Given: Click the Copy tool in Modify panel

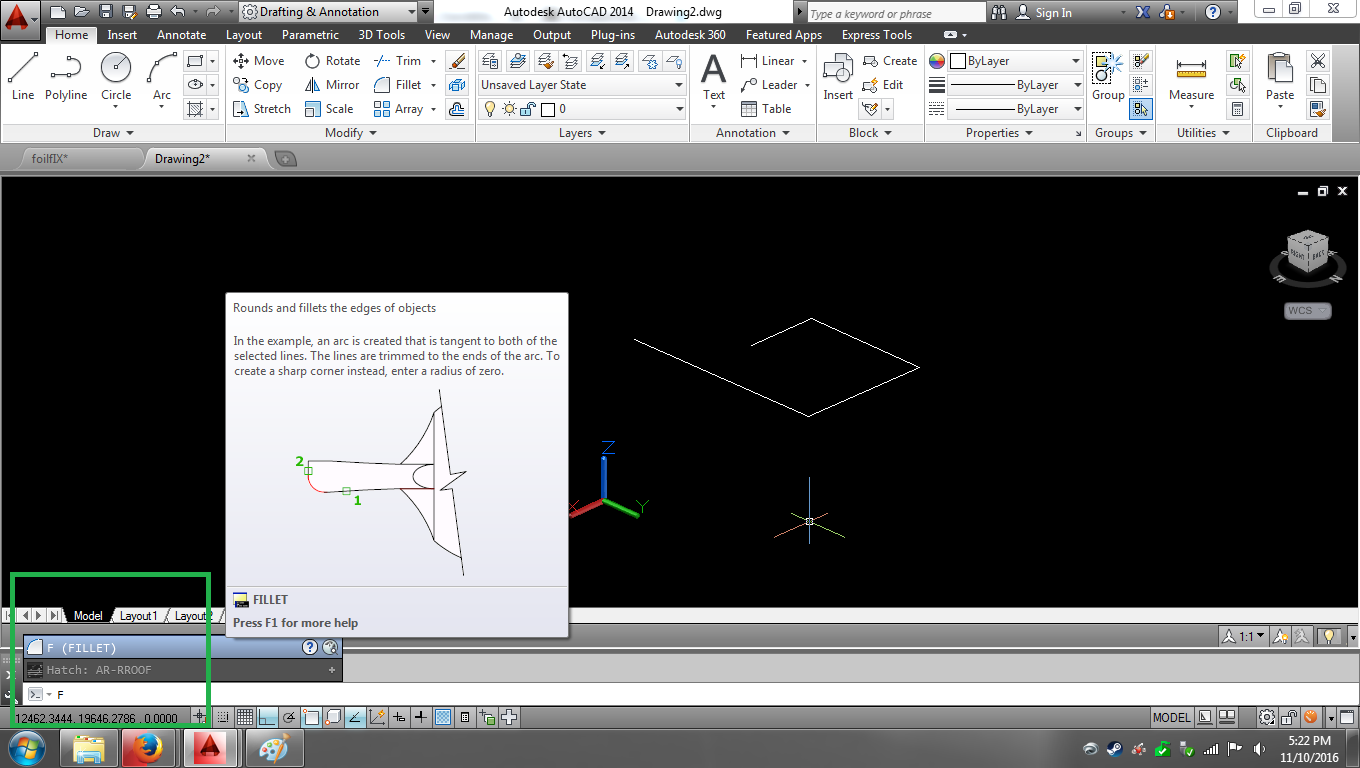Looking at the screenshot, I should pyautogui.click(x=258, y=85).
